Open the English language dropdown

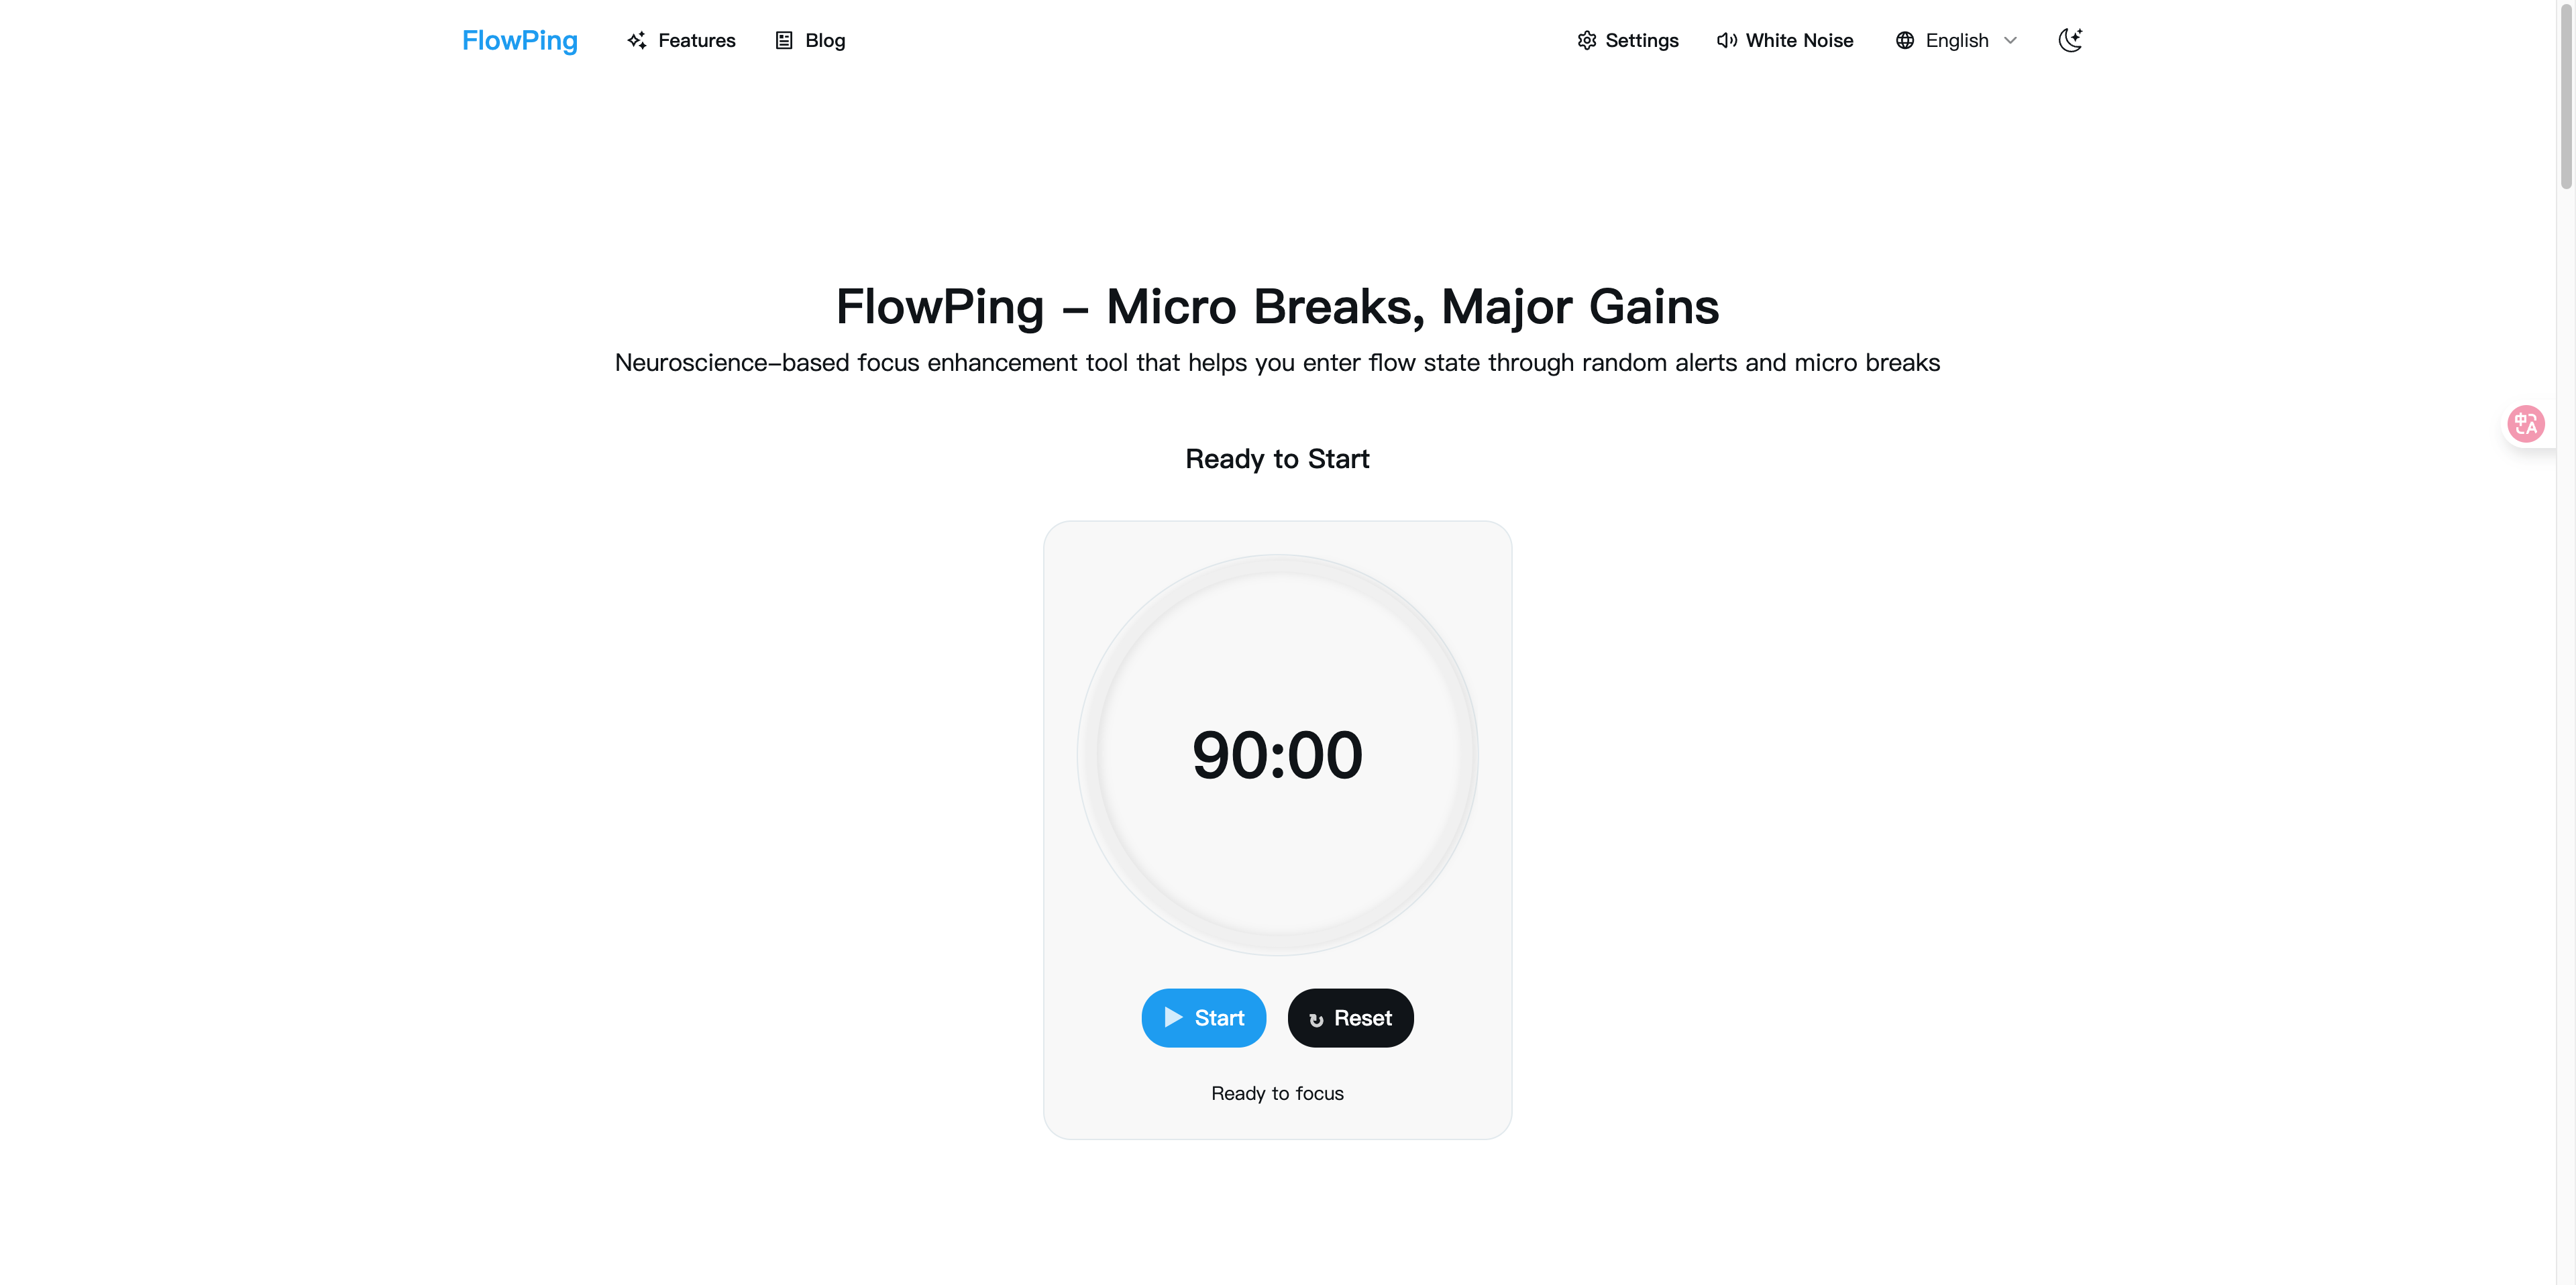pyautogui.click(x=1957, y=41)
